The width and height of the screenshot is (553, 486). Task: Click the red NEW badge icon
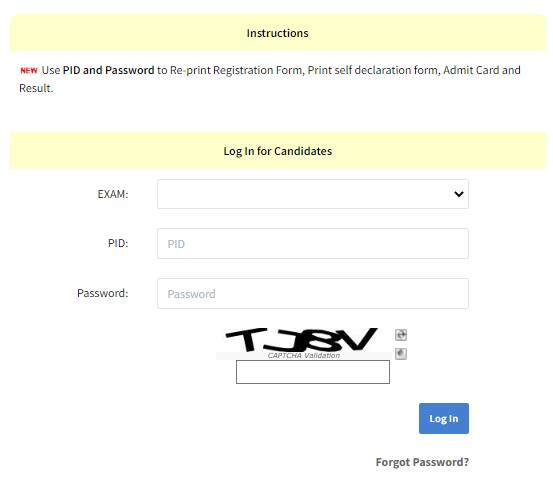[29, 71]
